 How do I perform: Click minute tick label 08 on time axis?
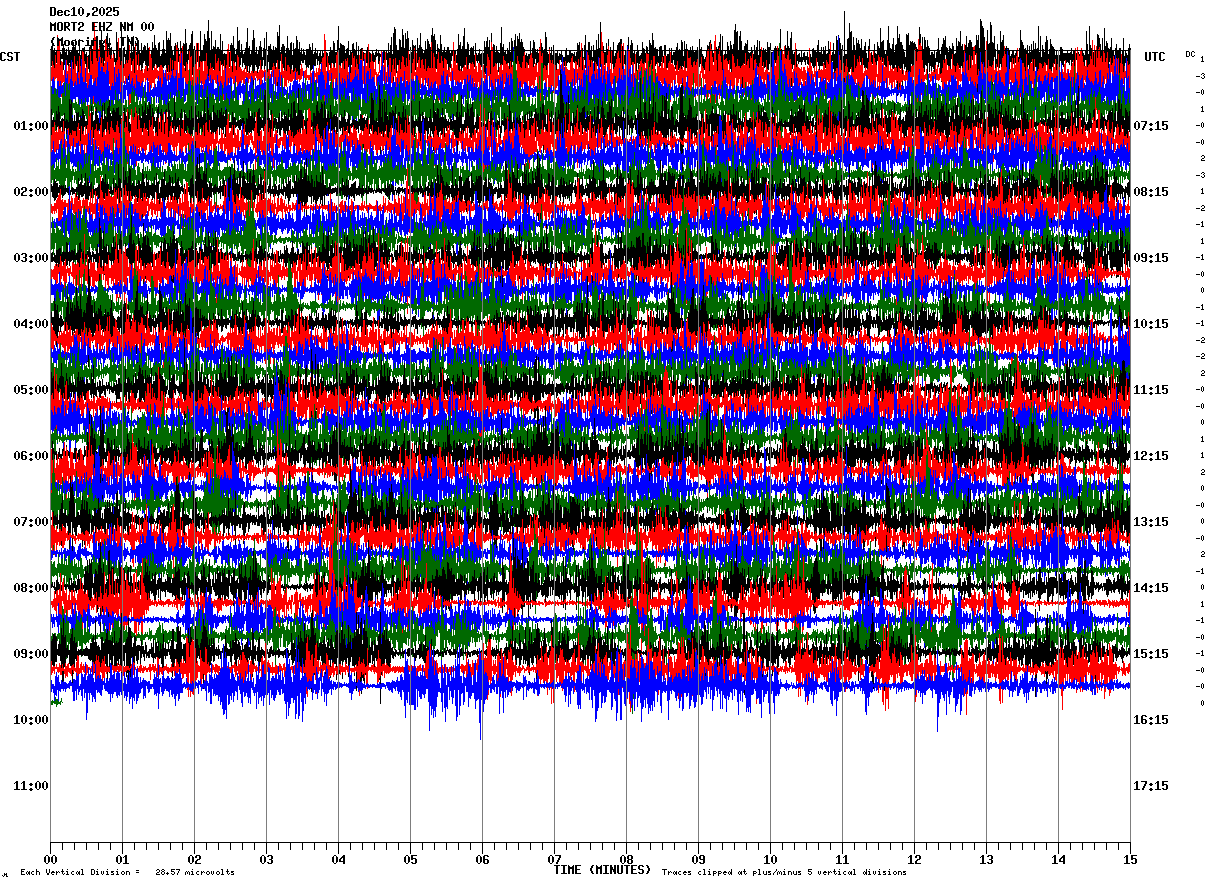(626, 859)
